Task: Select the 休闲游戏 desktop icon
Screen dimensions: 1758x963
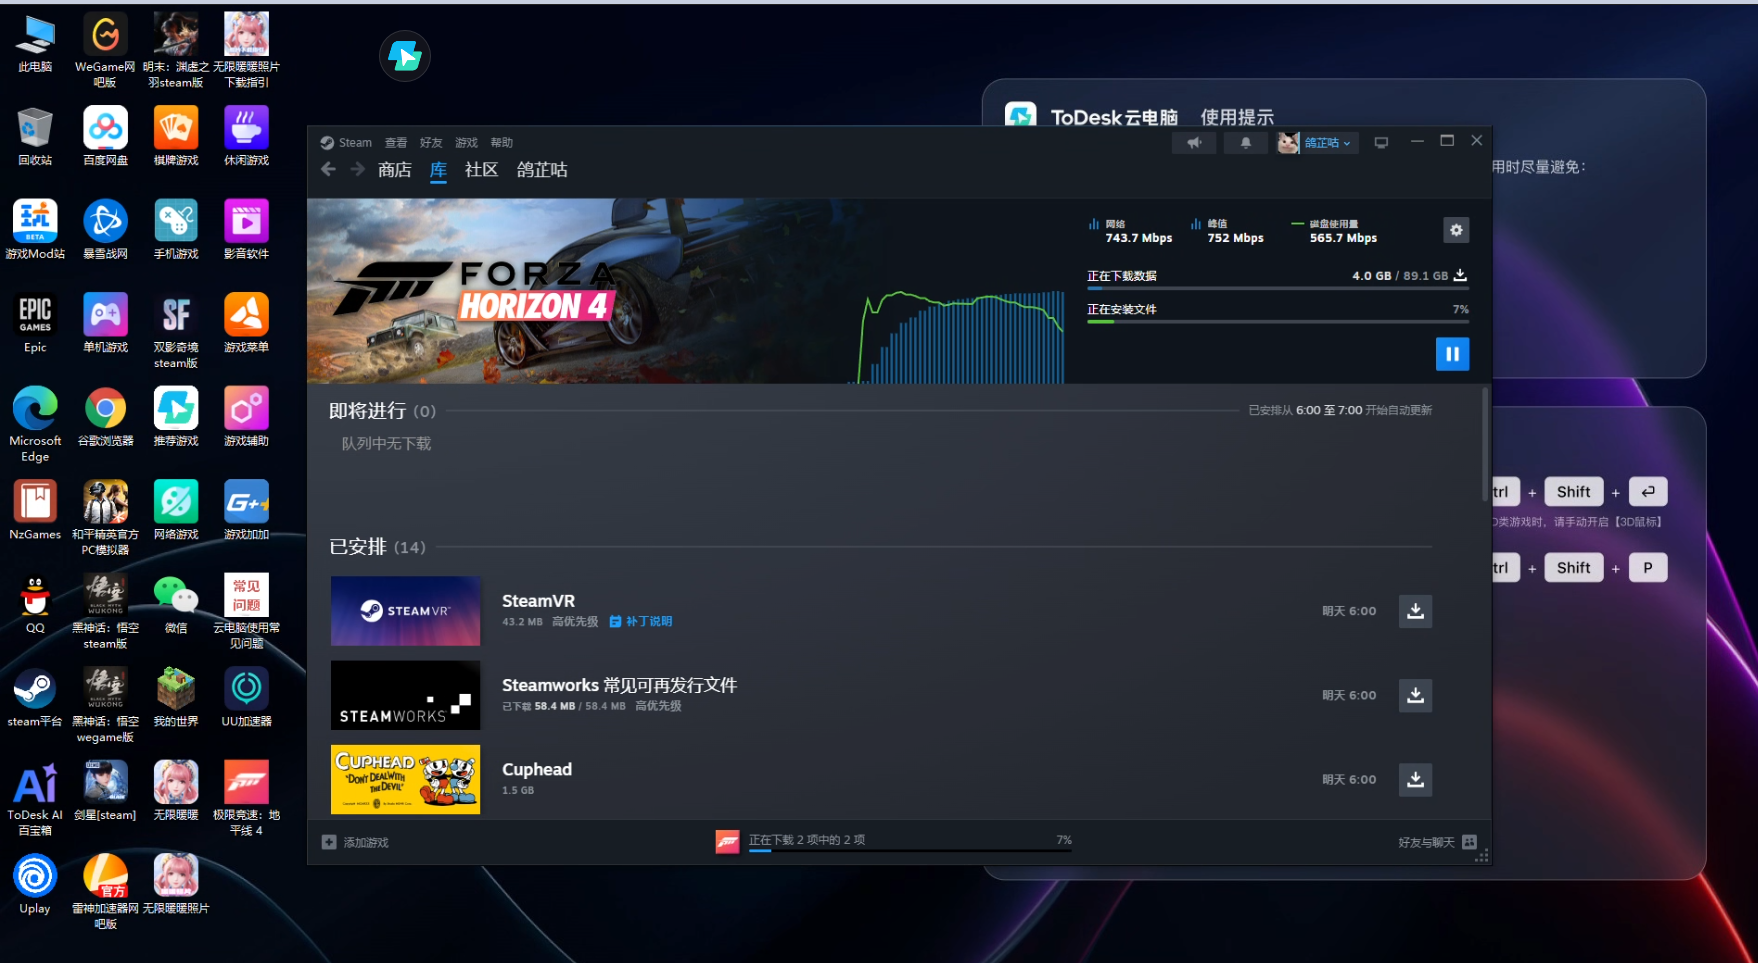Action: click(246, 137)
